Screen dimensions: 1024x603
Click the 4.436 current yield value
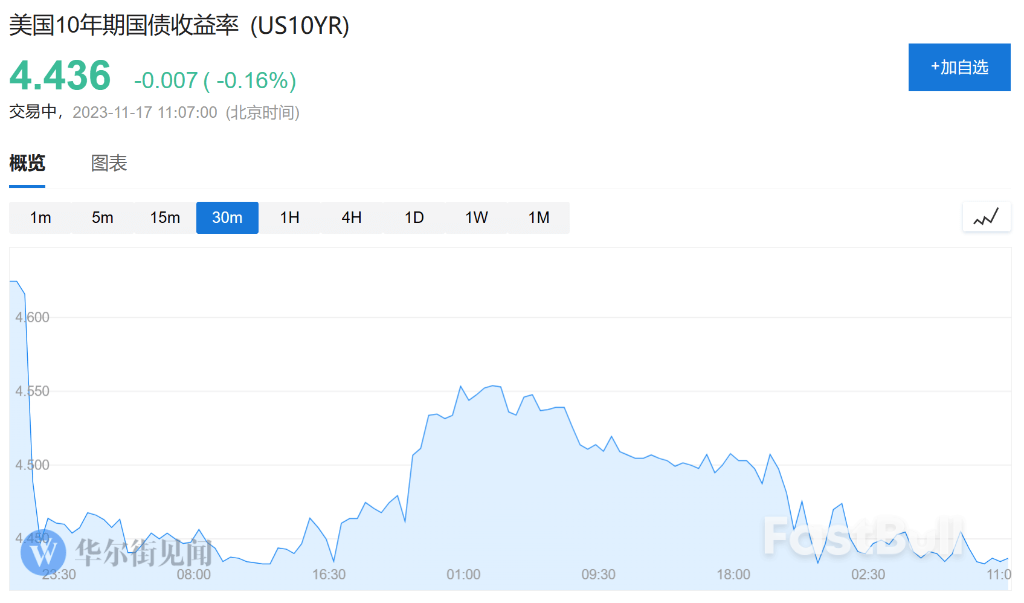click(x=60, y=75)
